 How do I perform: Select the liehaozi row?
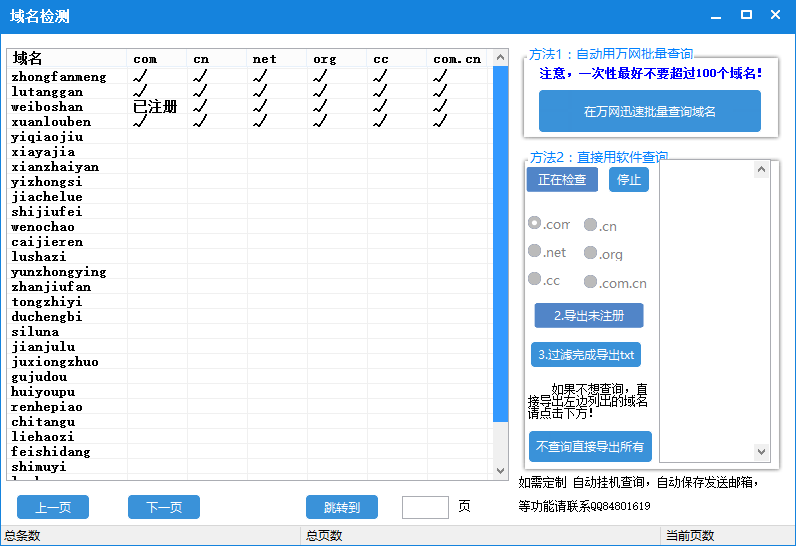coord(249,436)
